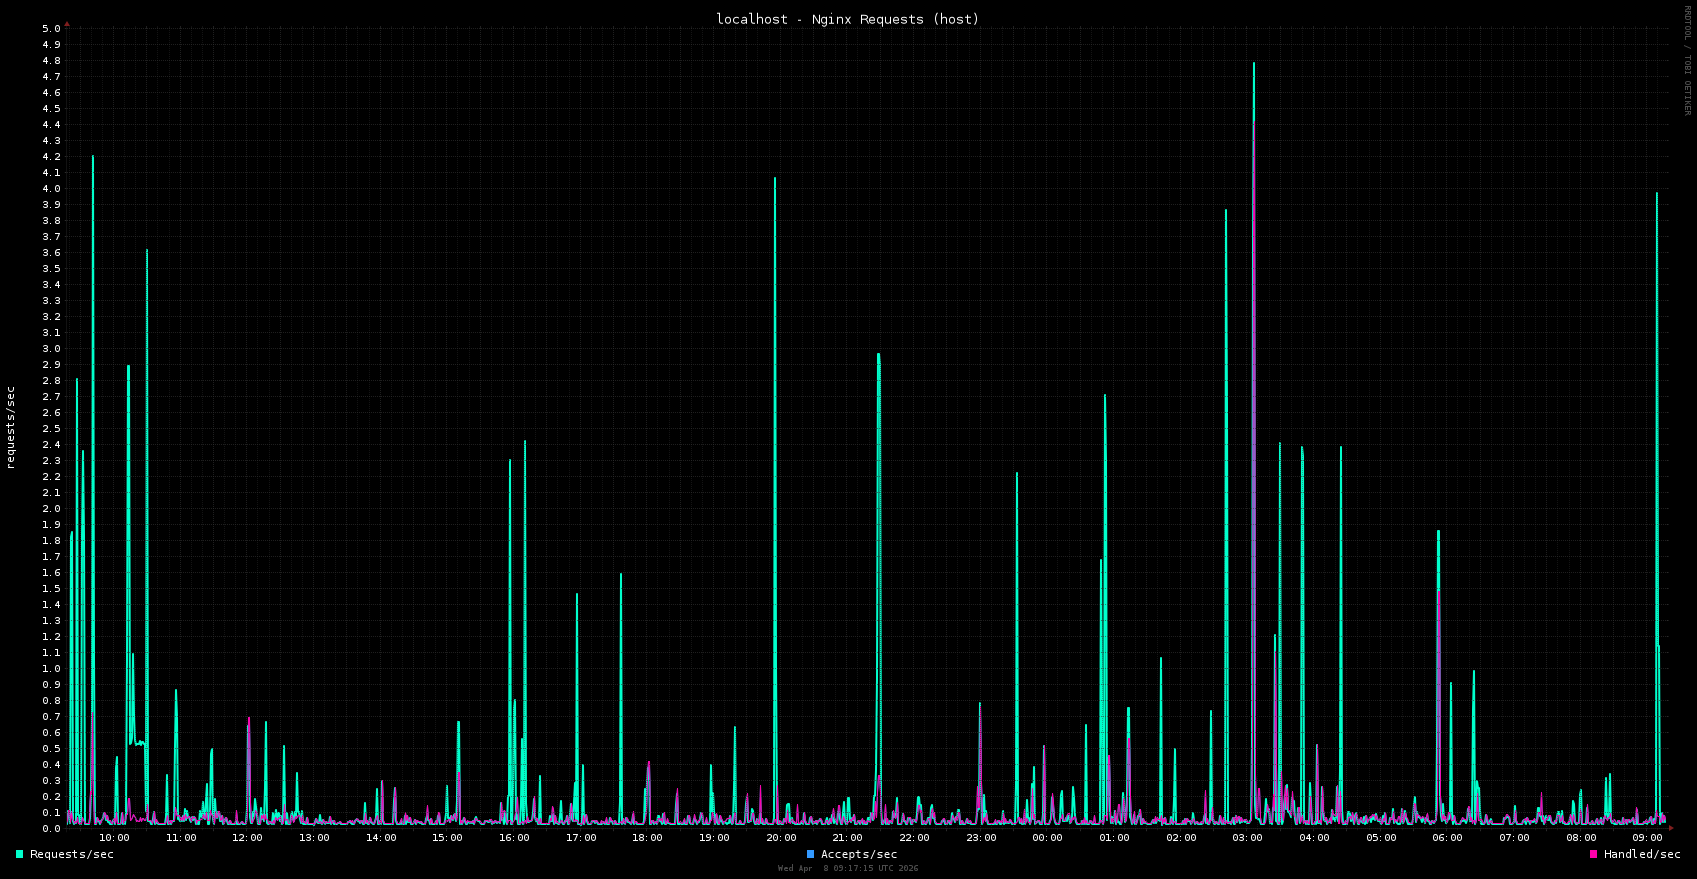Image resolution: width=1697 pixels, height=879 pixels.
Task: Click the "2.5" y-axis value
Action: tap(51, 429)
